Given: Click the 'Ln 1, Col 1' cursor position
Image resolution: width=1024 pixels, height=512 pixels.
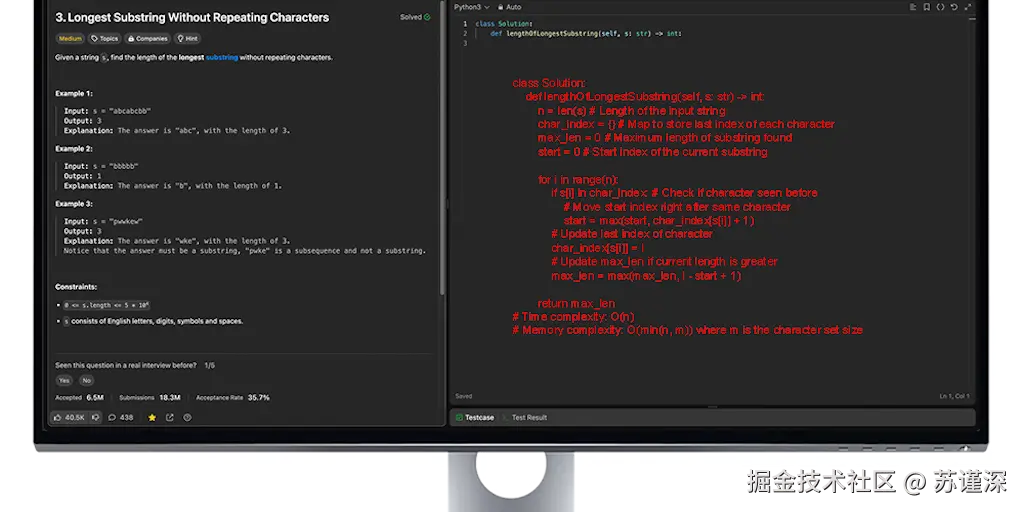Looking at the screenshot, I should [954, 396].
